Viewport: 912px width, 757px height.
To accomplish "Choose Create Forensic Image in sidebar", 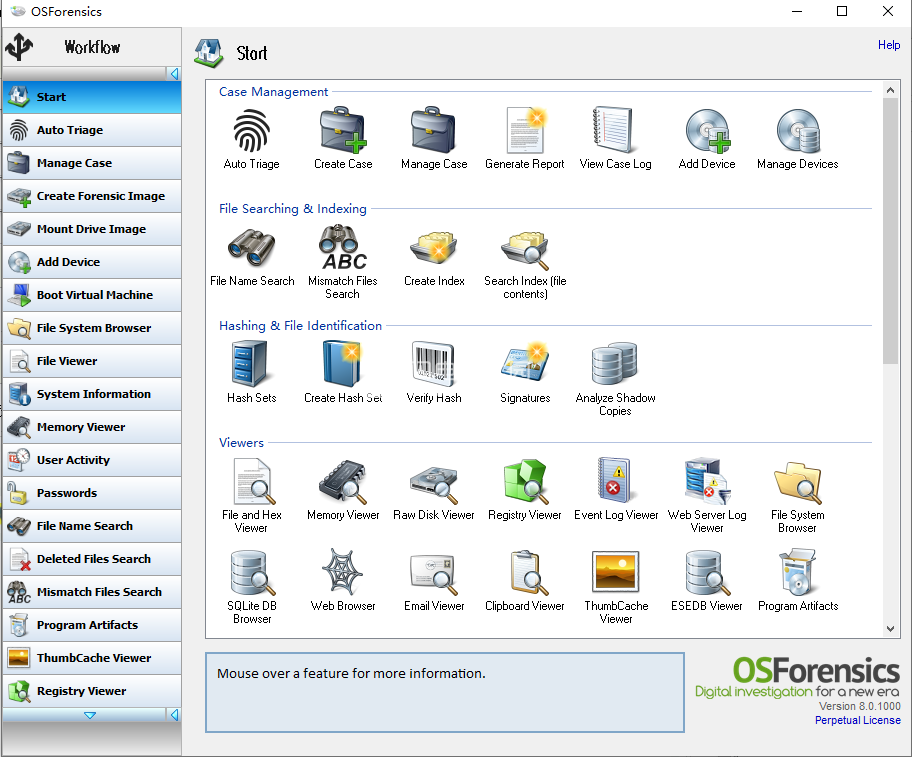I will pyautogui.click(x=92, y=196).
